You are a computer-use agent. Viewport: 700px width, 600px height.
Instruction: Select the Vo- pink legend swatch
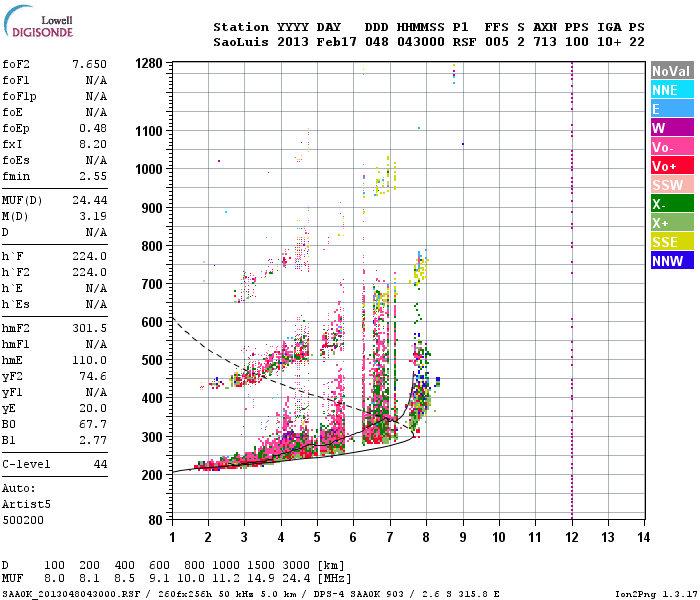[x=672, y=147]
